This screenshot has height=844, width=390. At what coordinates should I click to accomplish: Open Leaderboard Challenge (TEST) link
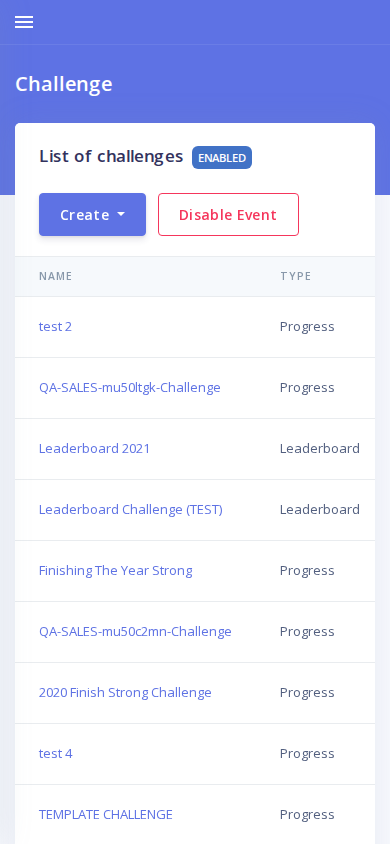pyautogui.click(x=131, y=509)
